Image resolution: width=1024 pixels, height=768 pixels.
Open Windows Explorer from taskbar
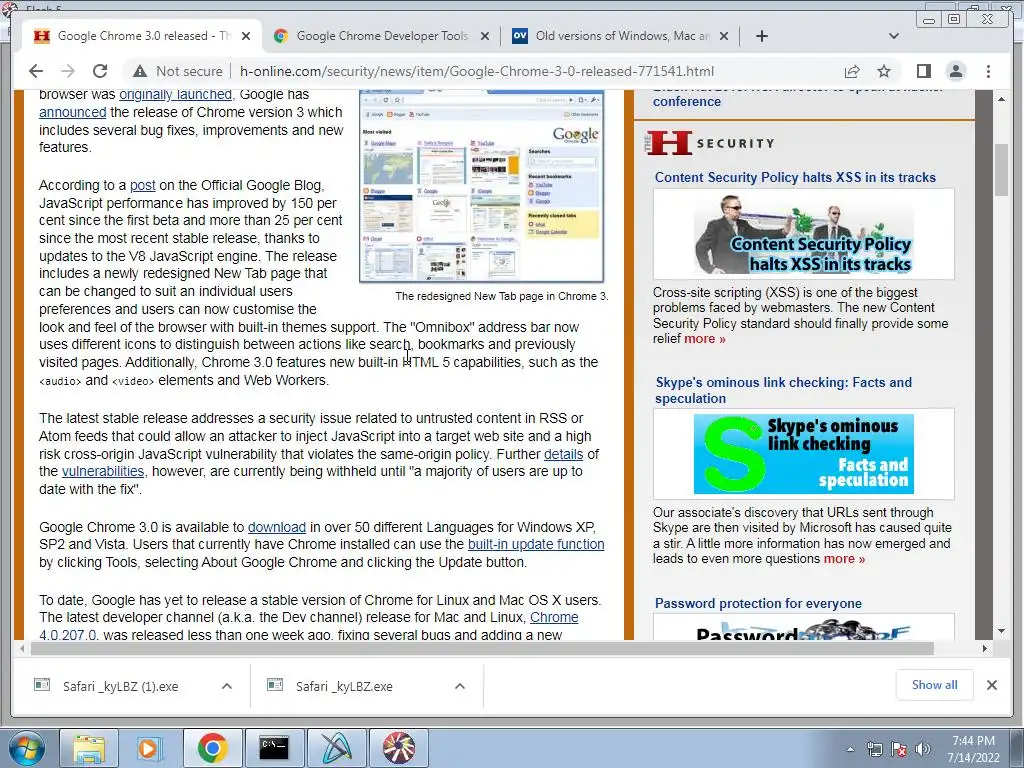pos(89,748)
